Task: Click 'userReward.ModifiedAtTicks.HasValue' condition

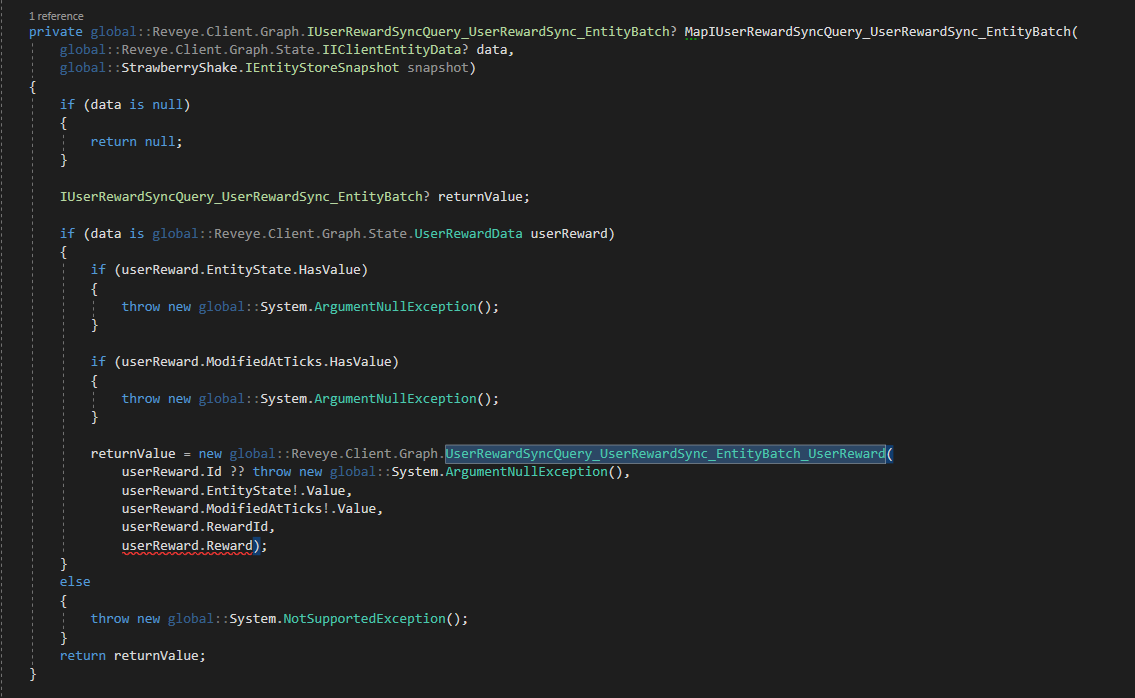Action: [256, 362]
